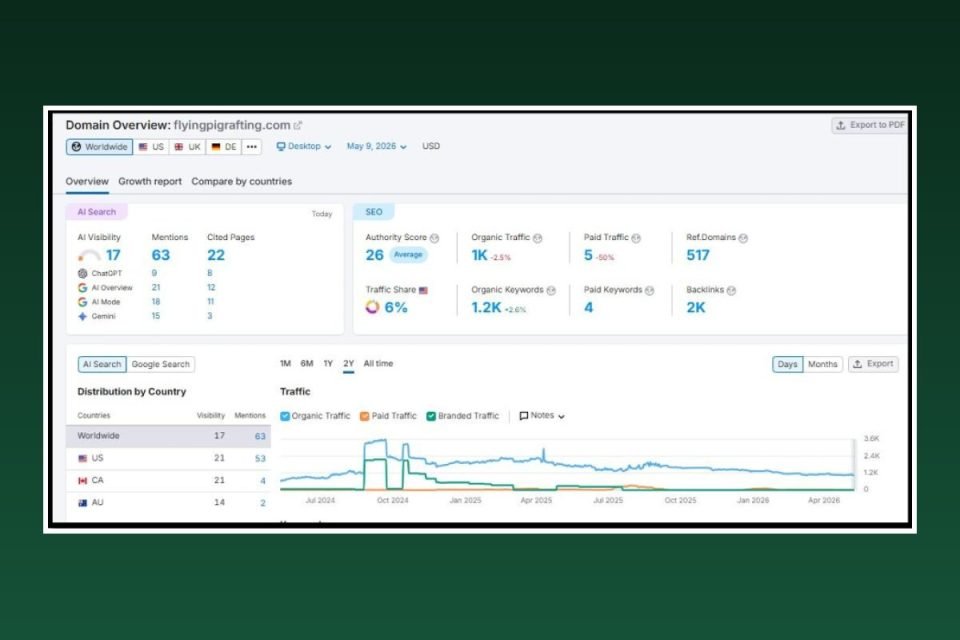Toggle the Branded Traffic checkbox
Viewport: 960px width, 640px height.
click(431, 416)
